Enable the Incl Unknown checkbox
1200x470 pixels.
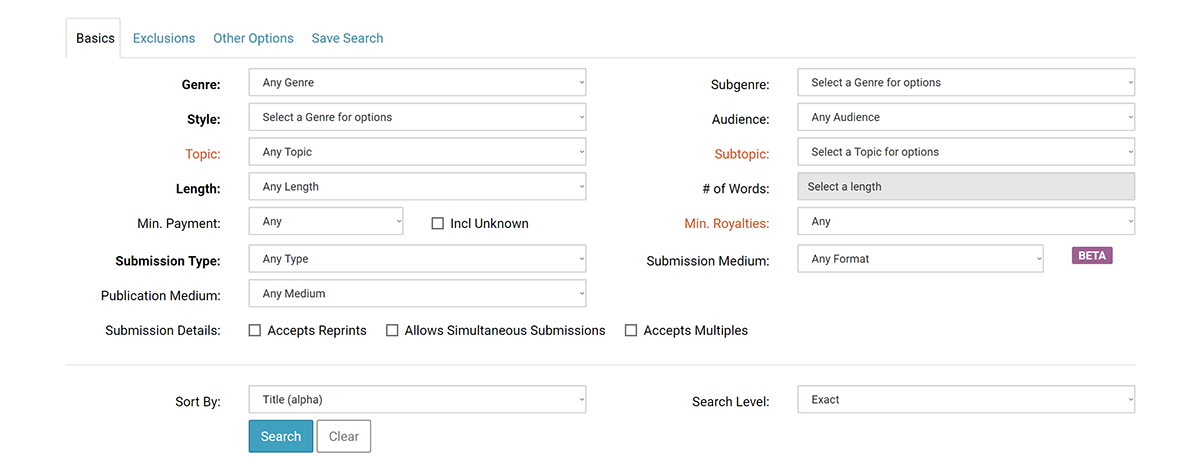coord(437,223)
